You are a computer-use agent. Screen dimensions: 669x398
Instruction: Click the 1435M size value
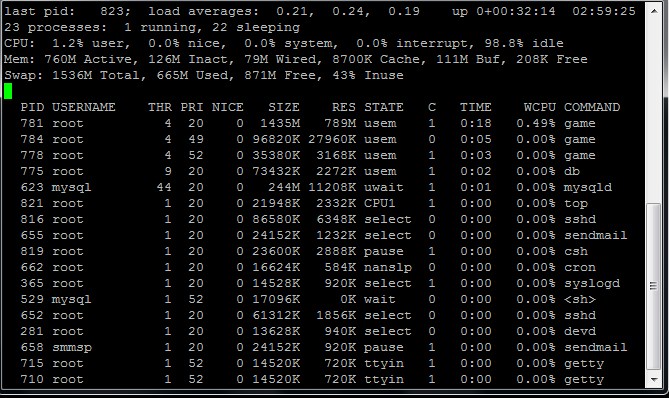point(280,123)
